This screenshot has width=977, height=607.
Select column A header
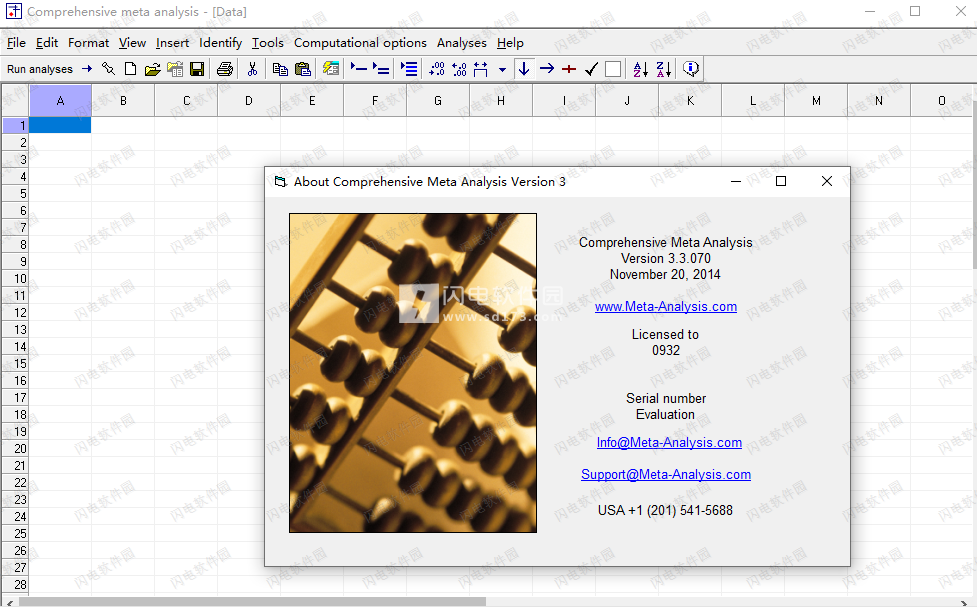click(60, 100)
